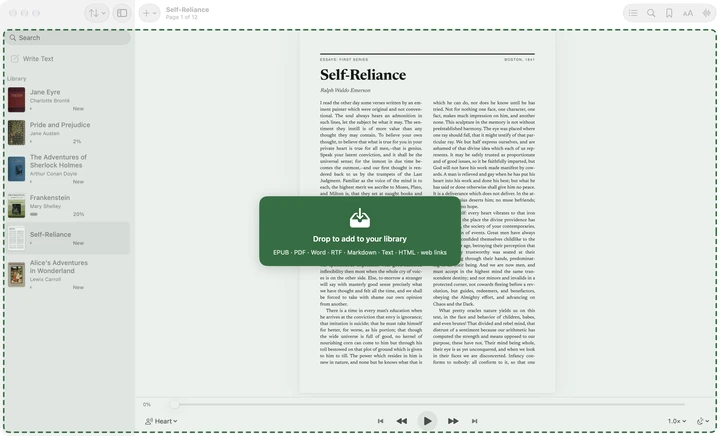
Task: Click 'Page 1 of 12' in title bar
Action: 181,17
